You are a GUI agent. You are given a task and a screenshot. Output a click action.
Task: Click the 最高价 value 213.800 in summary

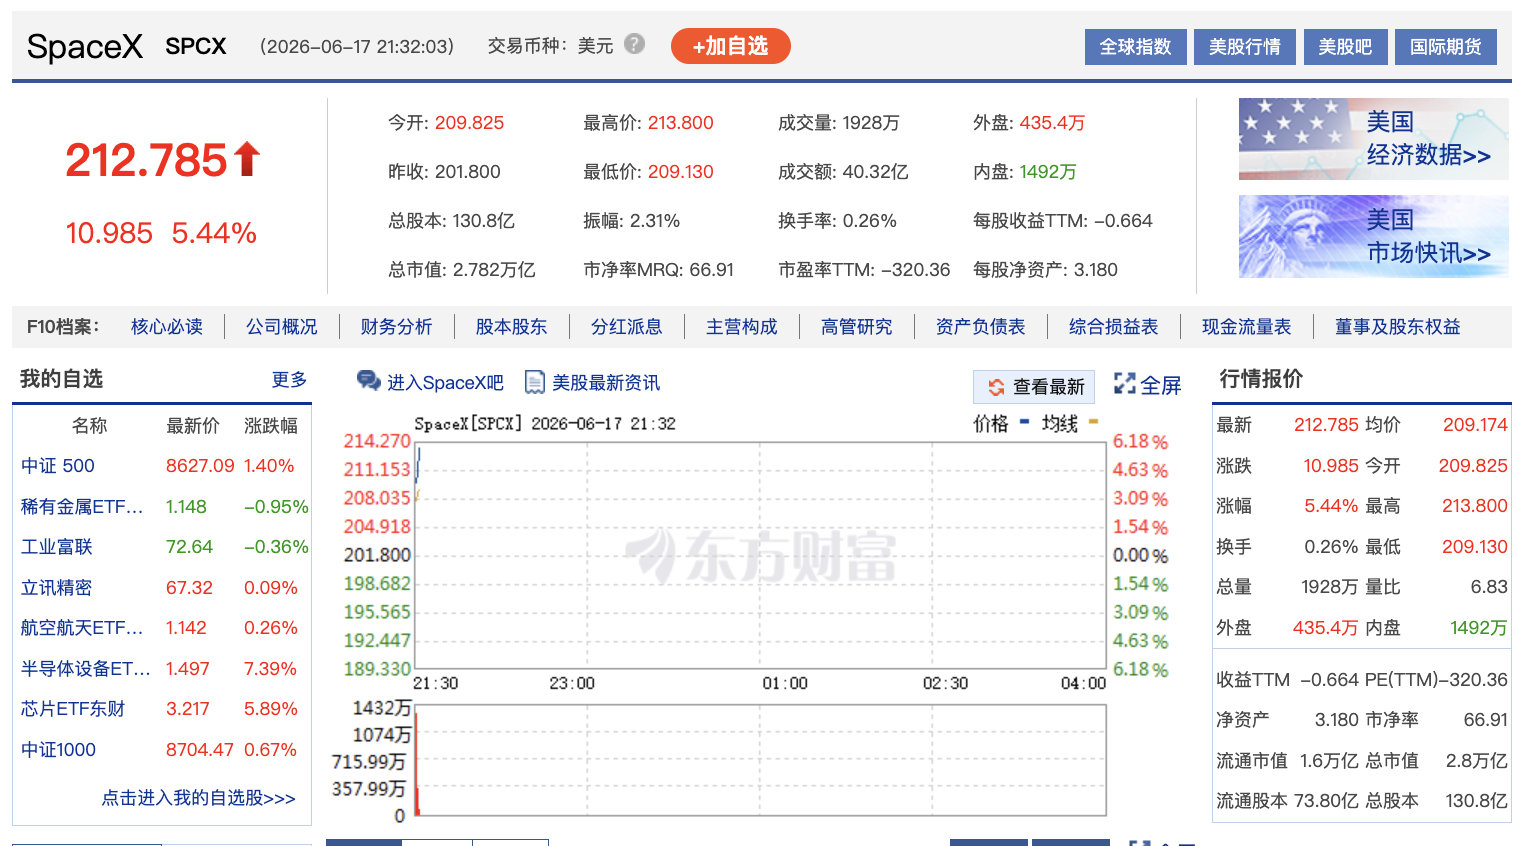tap(680, 123)
